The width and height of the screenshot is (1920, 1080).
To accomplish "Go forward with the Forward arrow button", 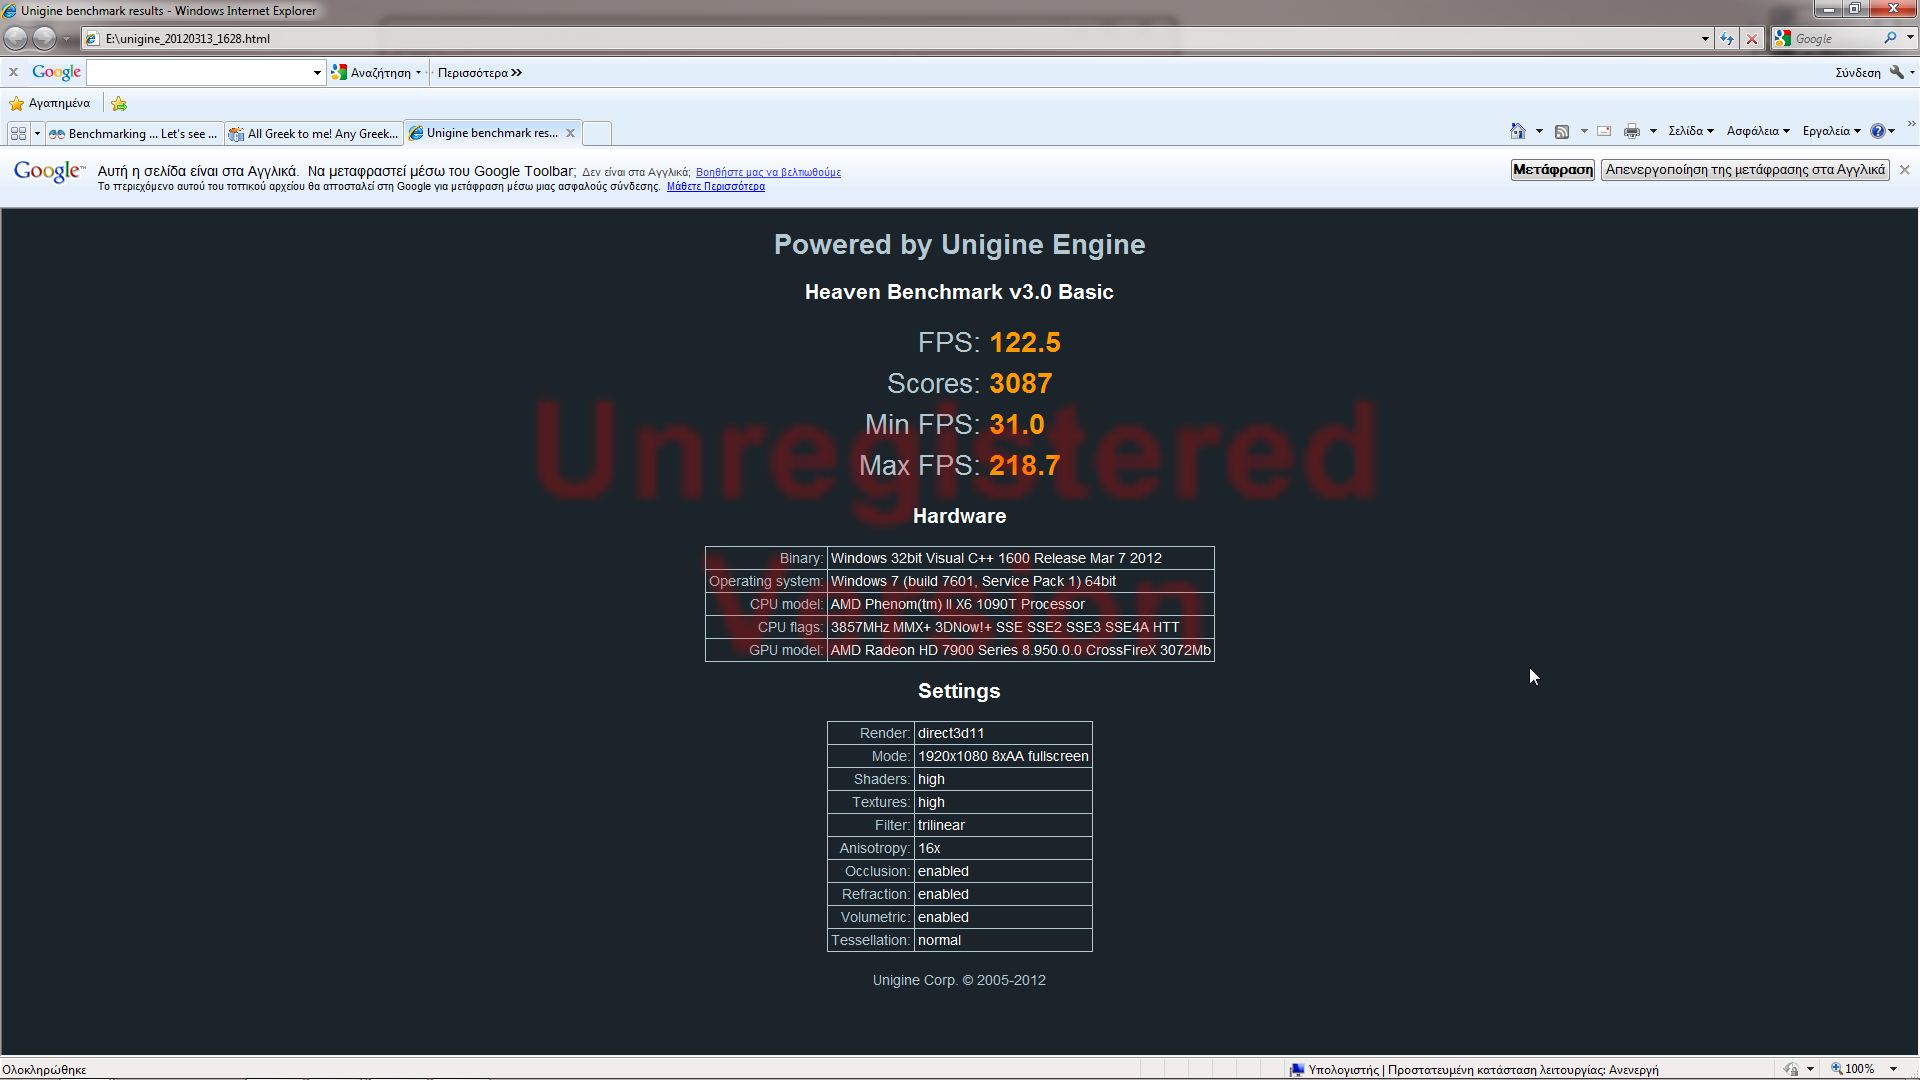I will (x=45, y=38).
